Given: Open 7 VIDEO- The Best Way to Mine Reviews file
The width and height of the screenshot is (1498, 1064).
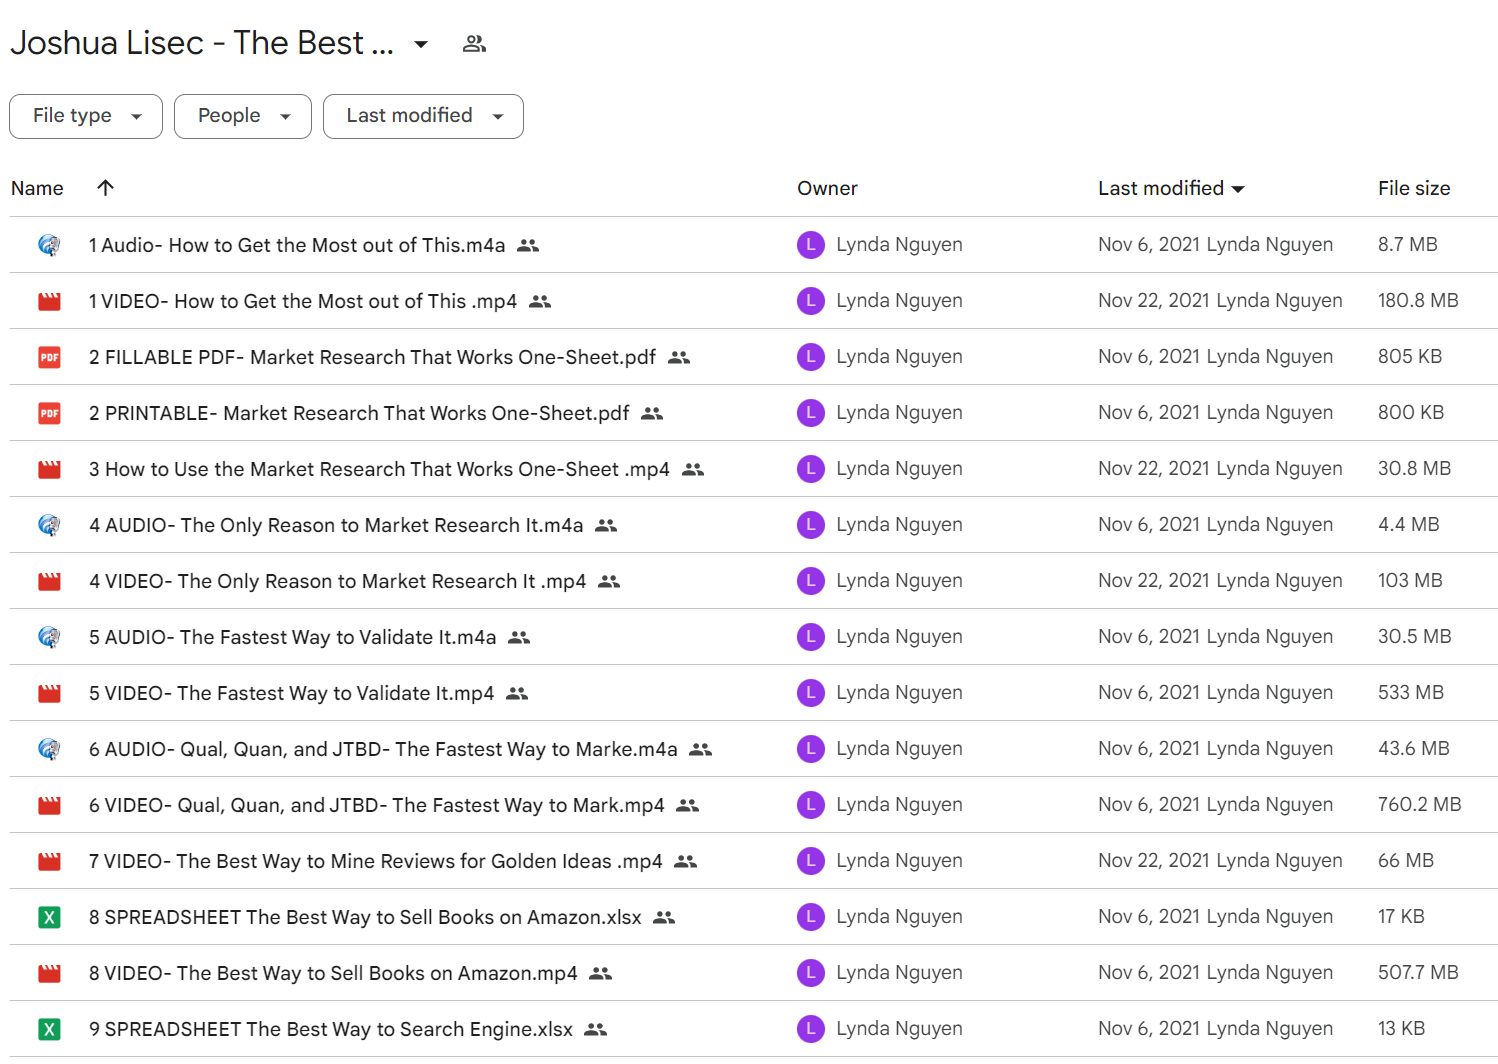Looking at the screenshot, I should (x=375, y=861).
